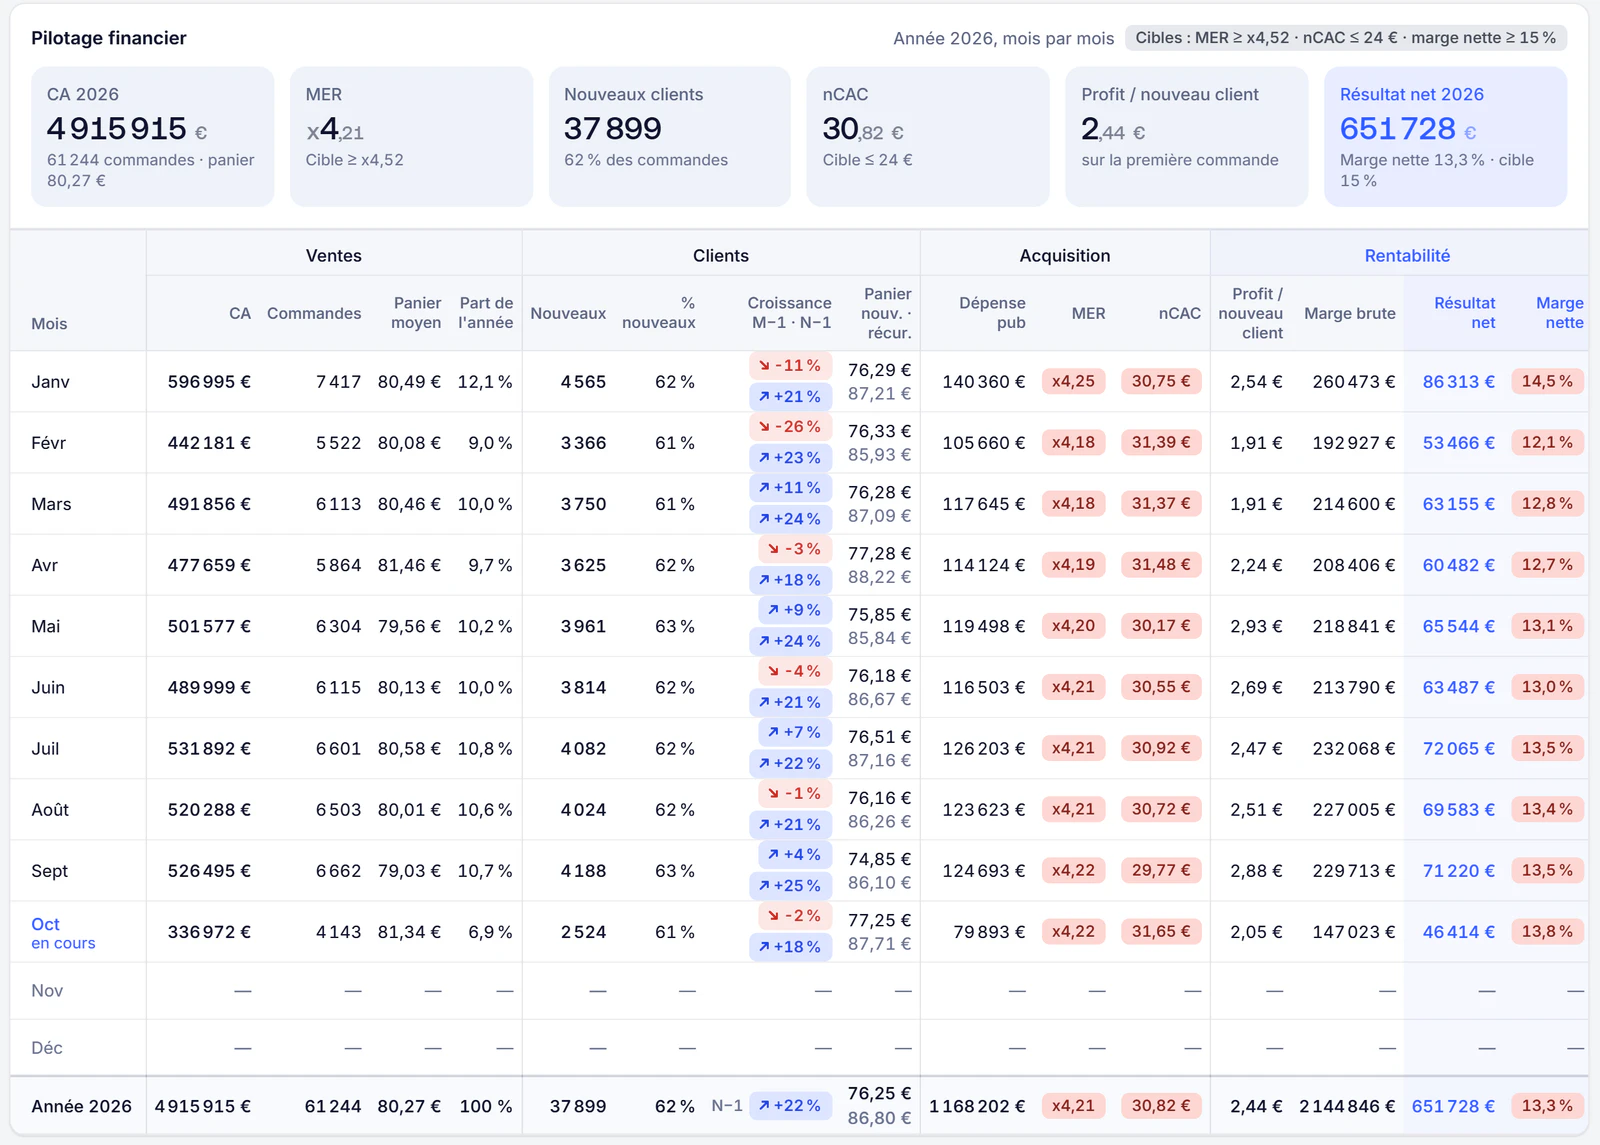Click Oct -2 % down-arrow growth badge
The width and height of the screenshot is (1600, 1145).
click(790, 916)
